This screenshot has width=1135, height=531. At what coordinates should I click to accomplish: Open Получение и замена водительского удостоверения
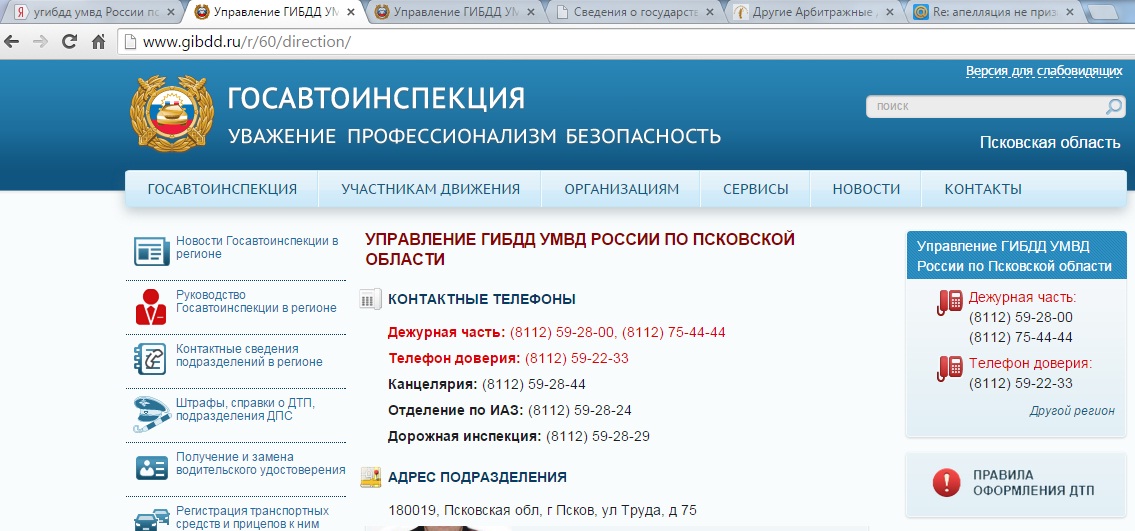[261, 464]
